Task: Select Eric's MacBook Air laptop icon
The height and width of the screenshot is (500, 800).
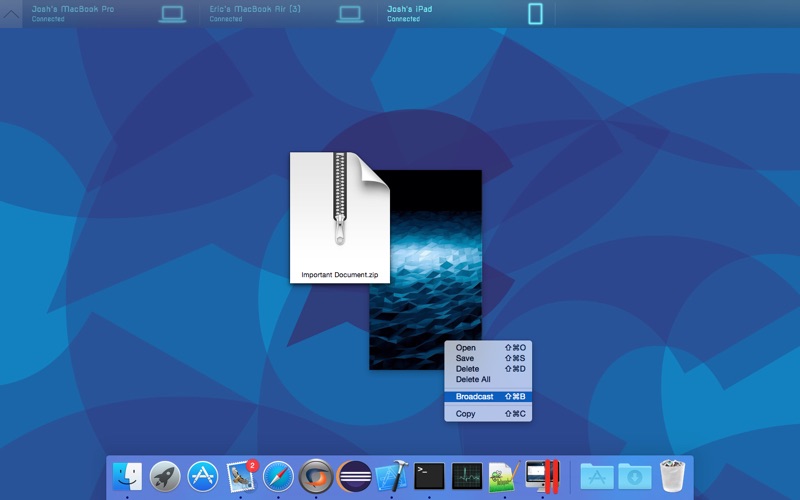Action: (350, 14)
